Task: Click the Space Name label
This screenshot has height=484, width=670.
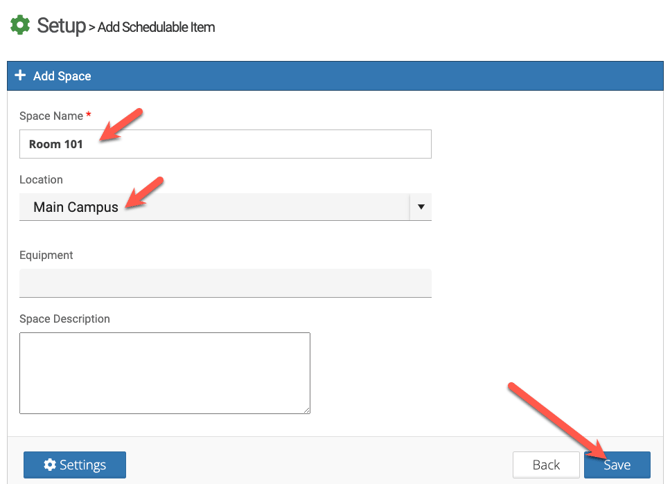Action: 51,116
